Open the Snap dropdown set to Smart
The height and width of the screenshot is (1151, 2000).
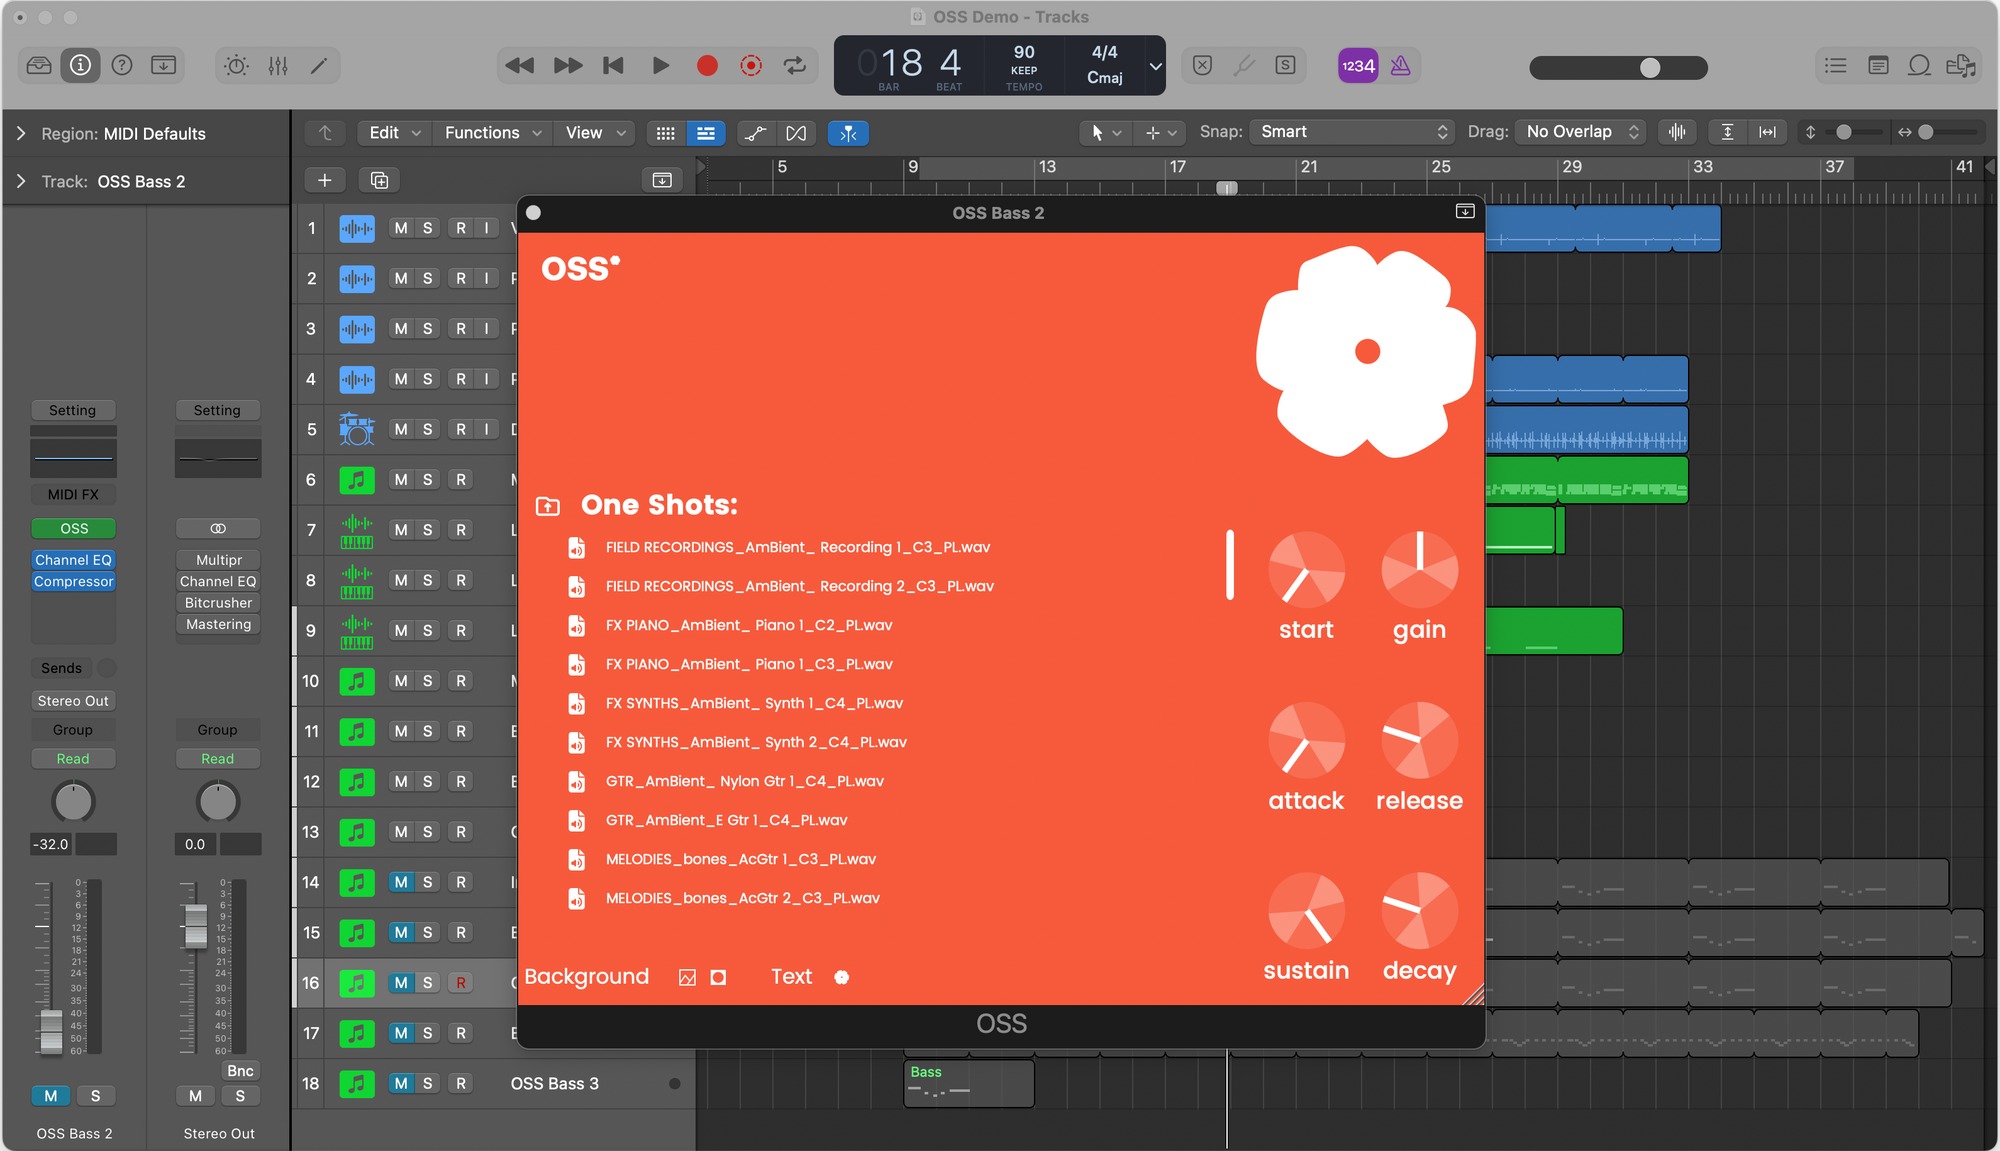click(1352, 132)
